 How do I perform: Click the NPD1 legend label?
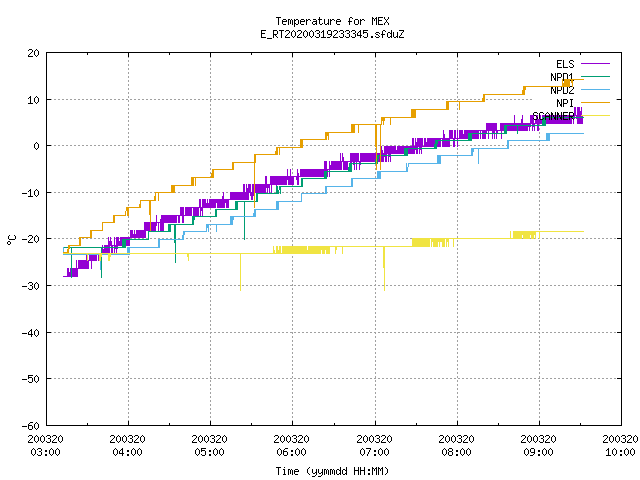tap(562, 77)
